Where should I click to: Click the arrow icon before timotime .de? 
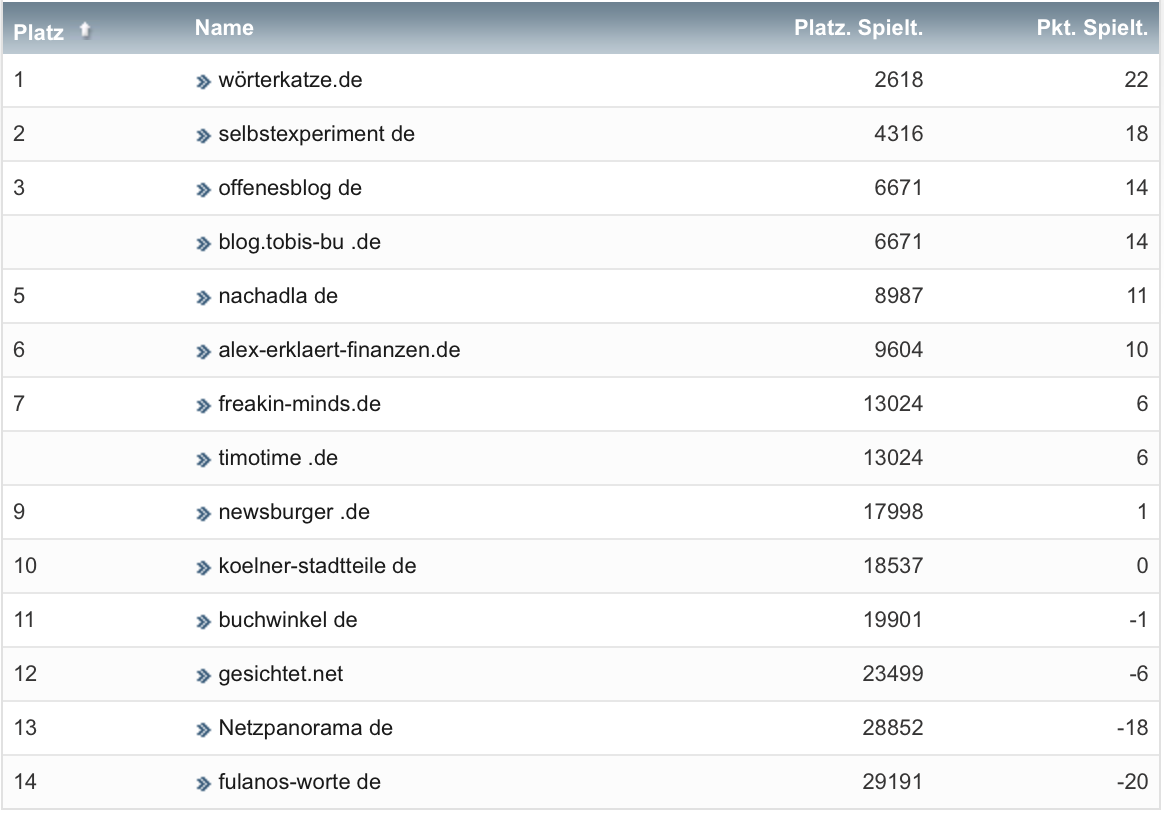203,460
